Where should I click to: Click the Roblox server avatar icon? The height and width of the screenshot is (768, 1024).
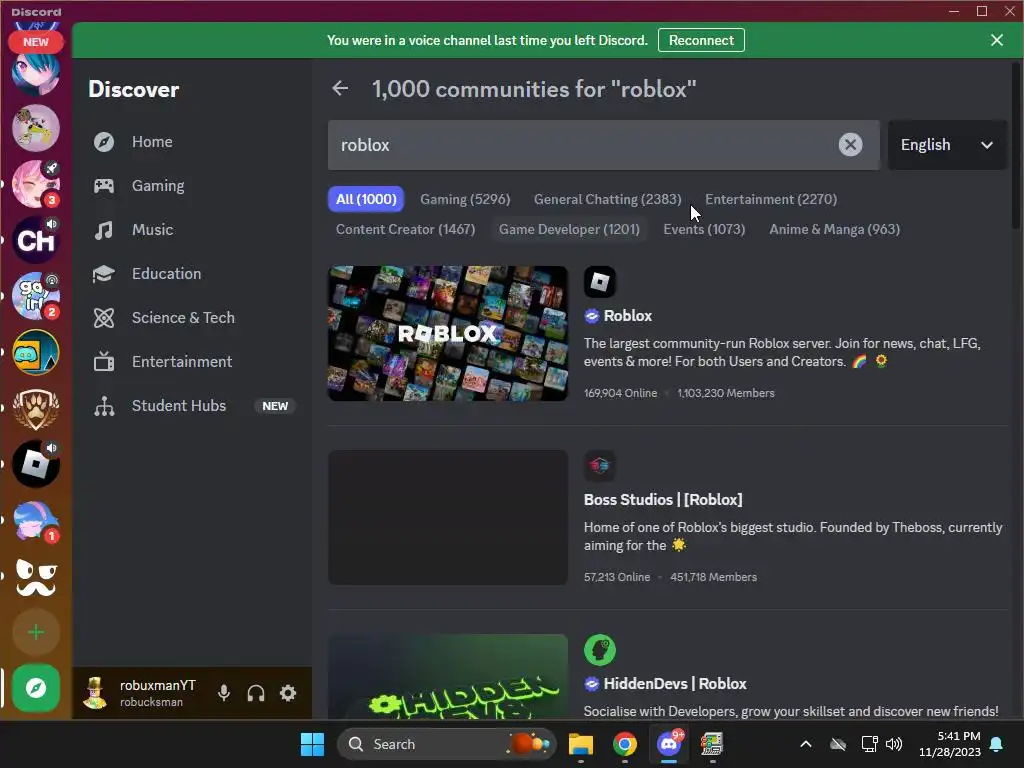click(600, 282)
